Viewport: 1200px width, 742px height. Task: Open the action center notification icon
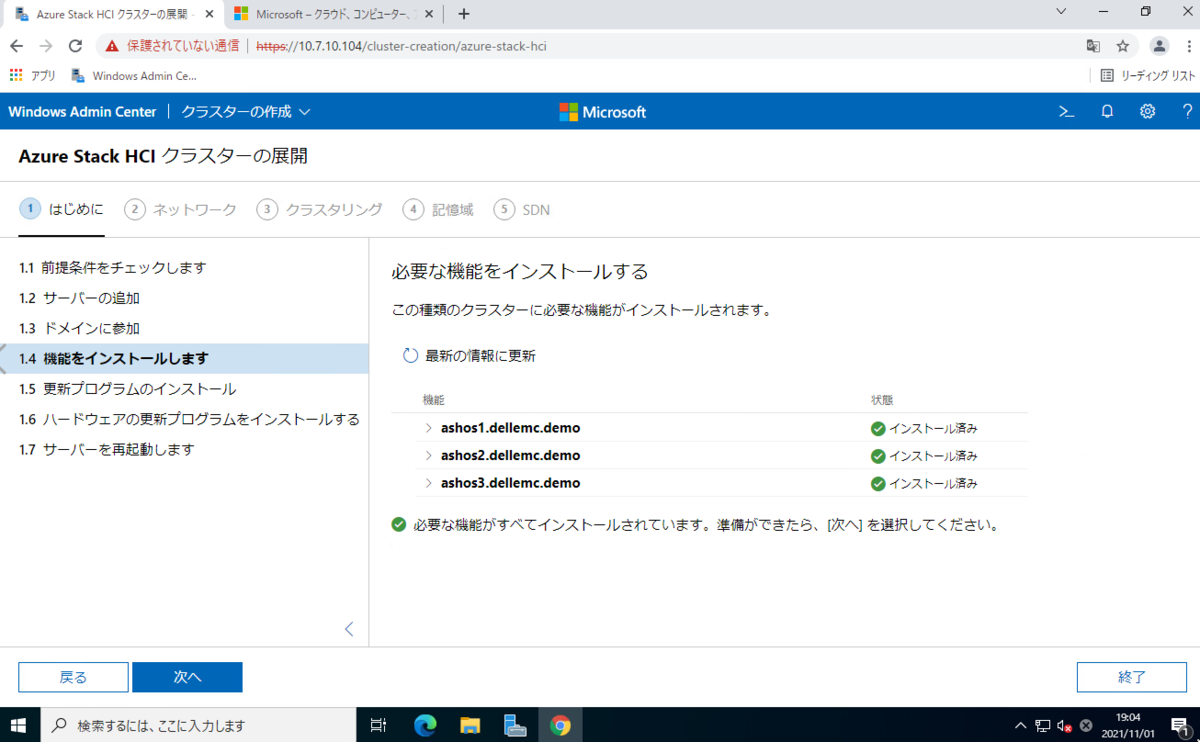pyautogui.click(x=1179, y=725)
